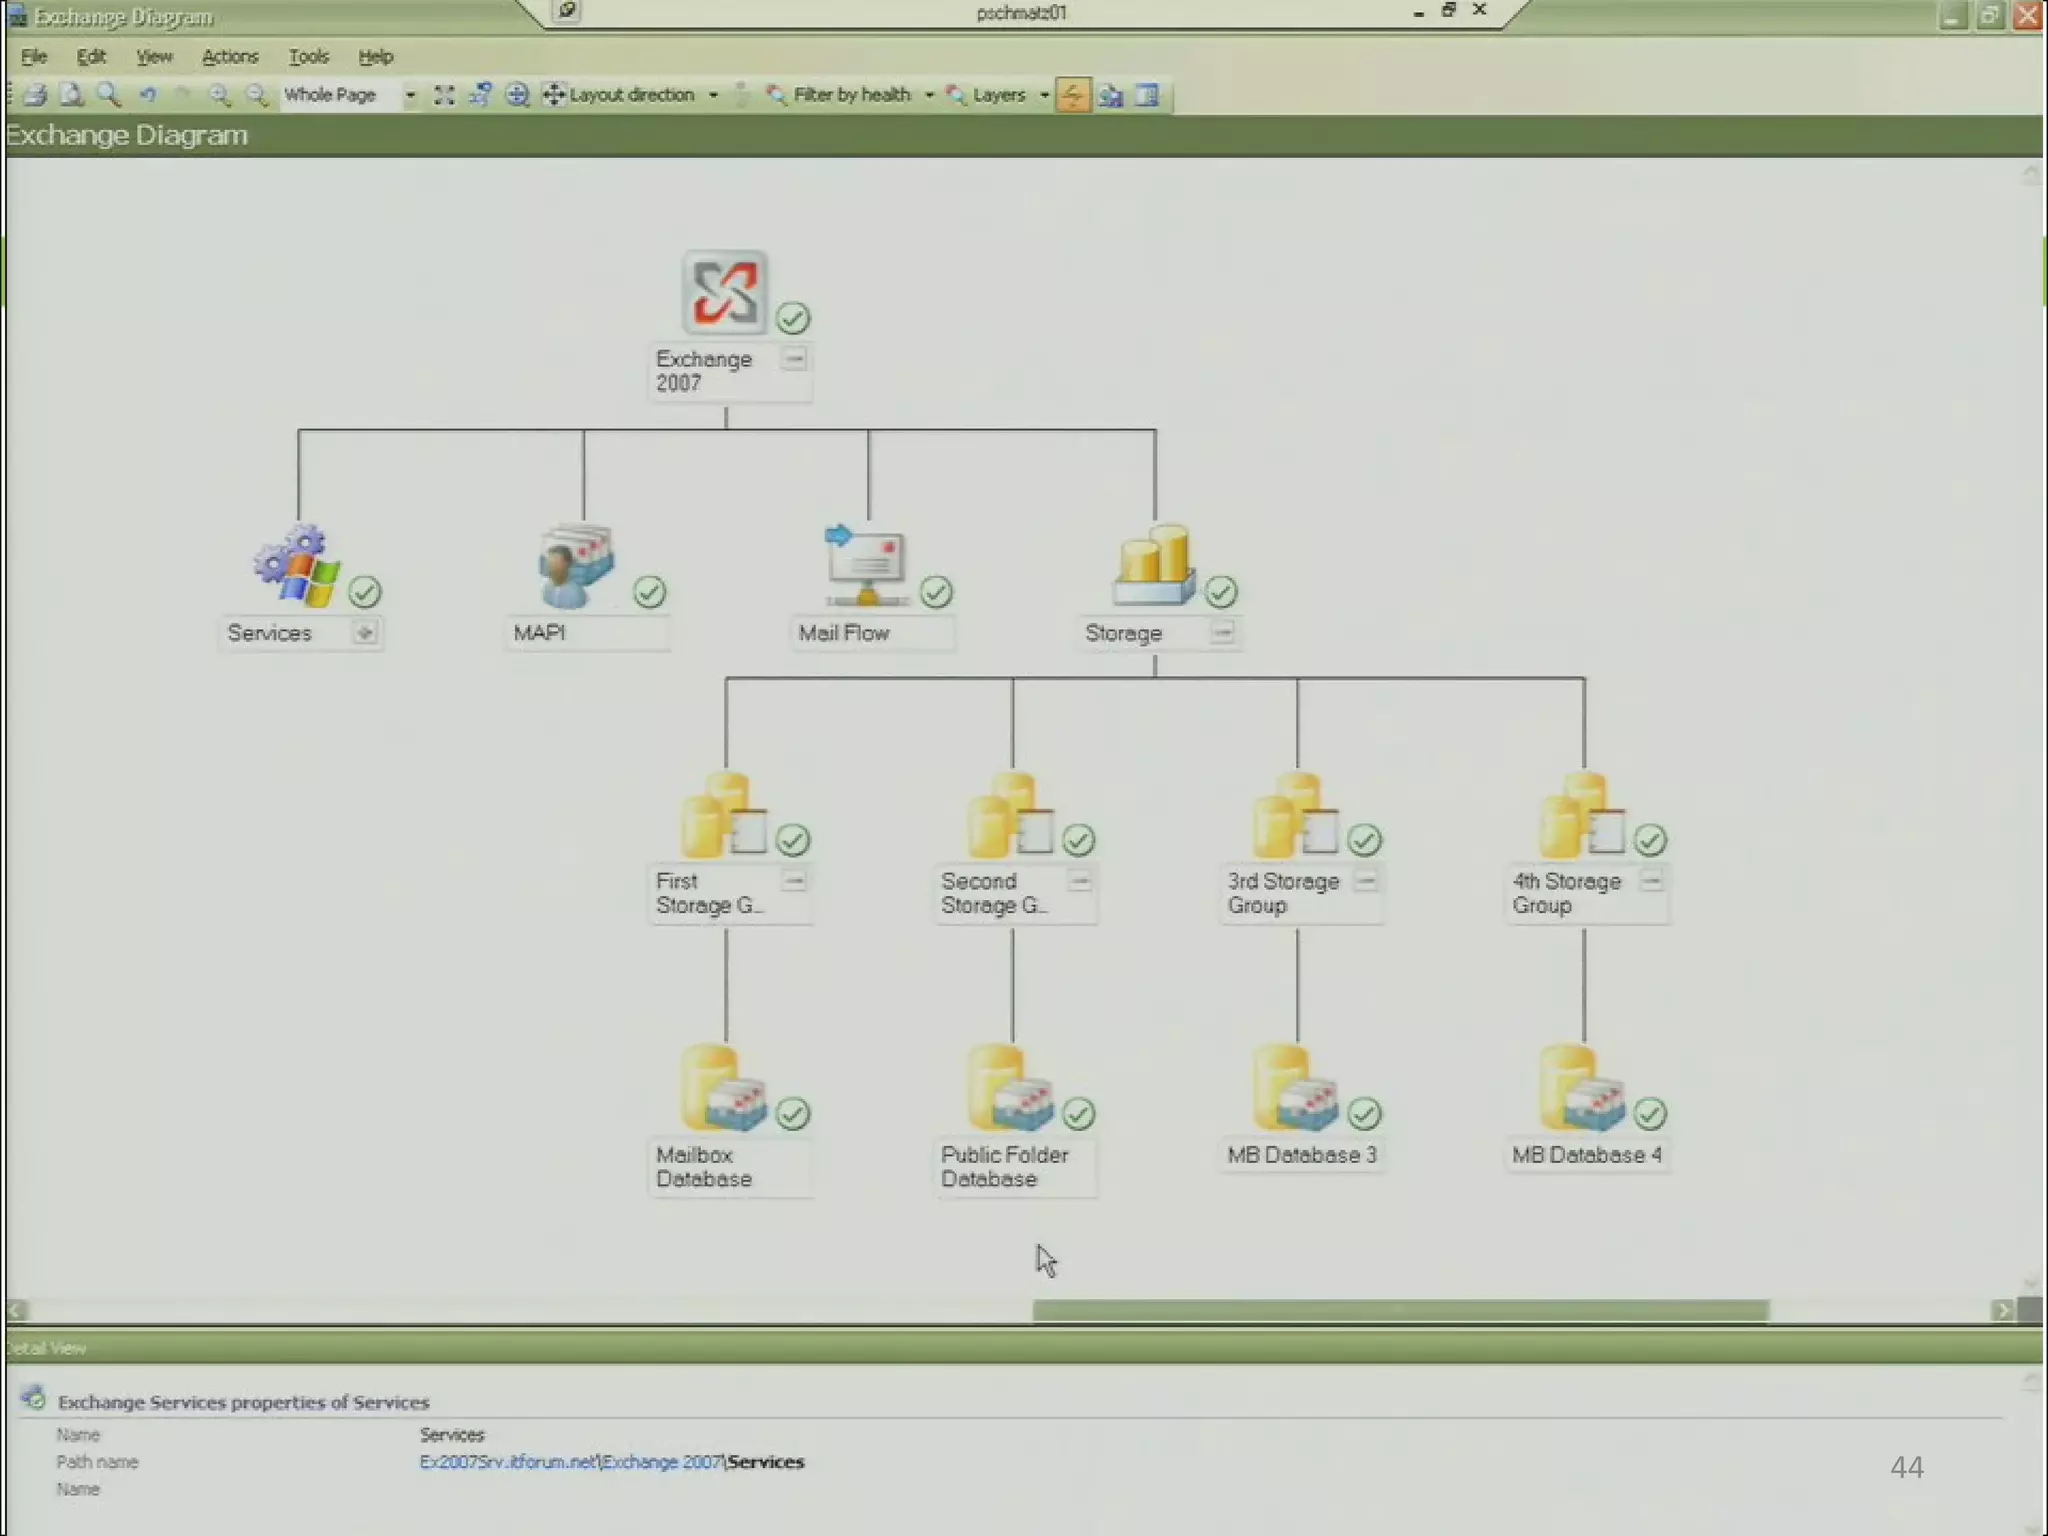Click the Zoom In magnifier icon
The width and height of the screenshot is (2048, 1536).
point(219,95)
